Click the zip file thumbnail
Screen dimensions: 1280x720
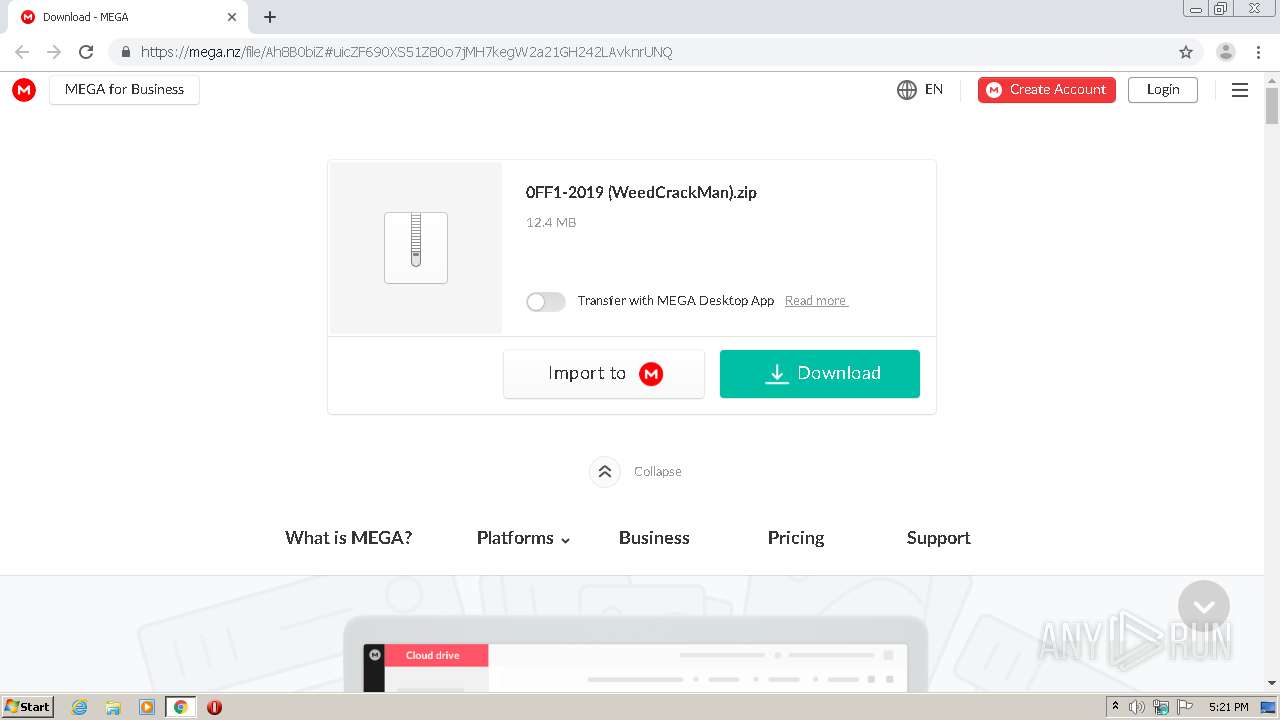click(416, 248)
